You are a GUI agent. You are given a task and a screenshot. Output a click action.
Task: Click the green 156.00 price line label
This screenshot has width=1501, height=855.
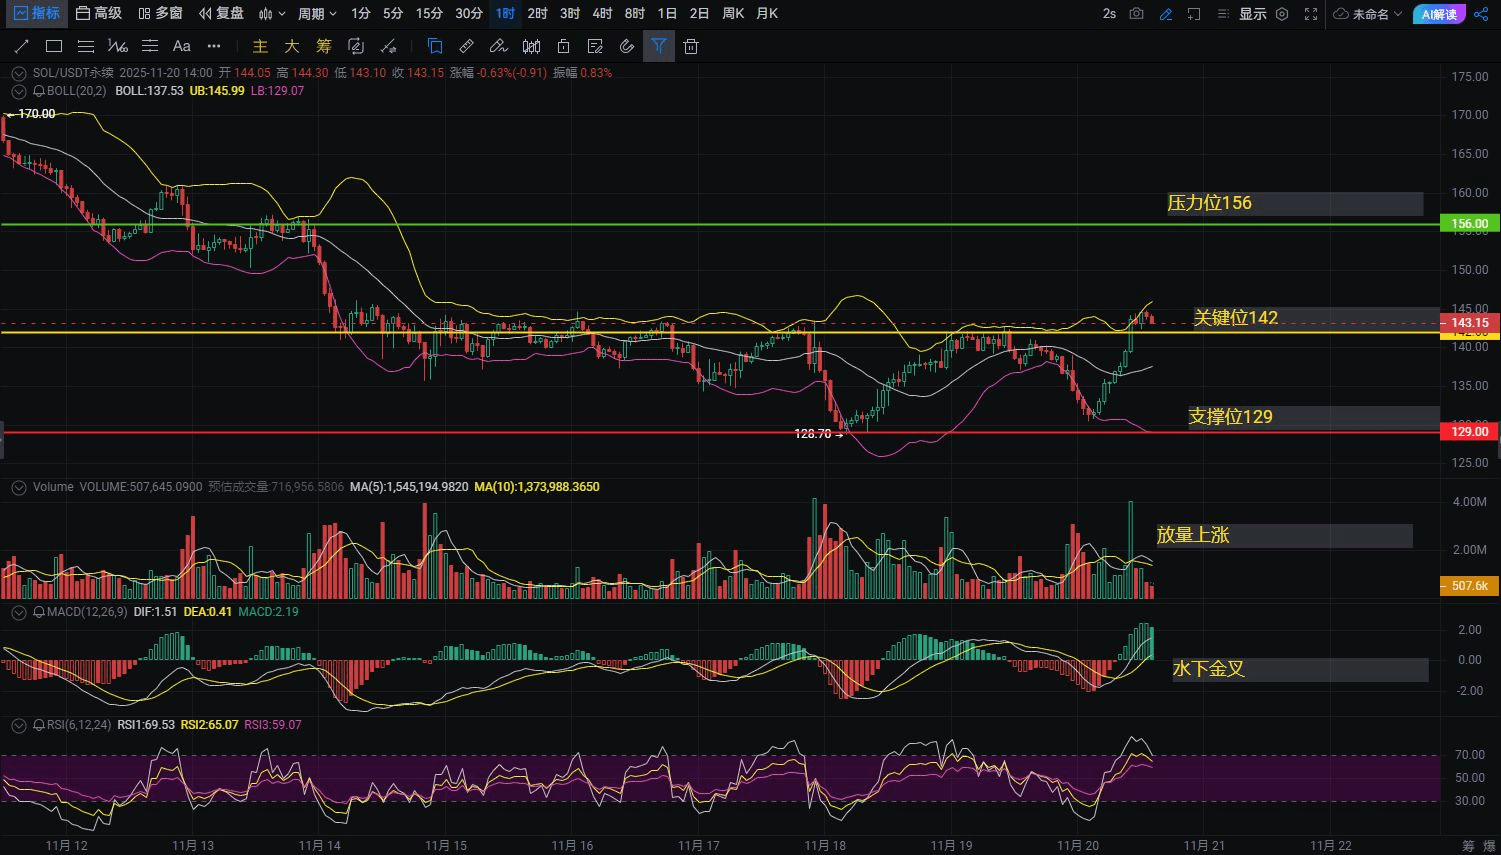(x=1469, y=224)
